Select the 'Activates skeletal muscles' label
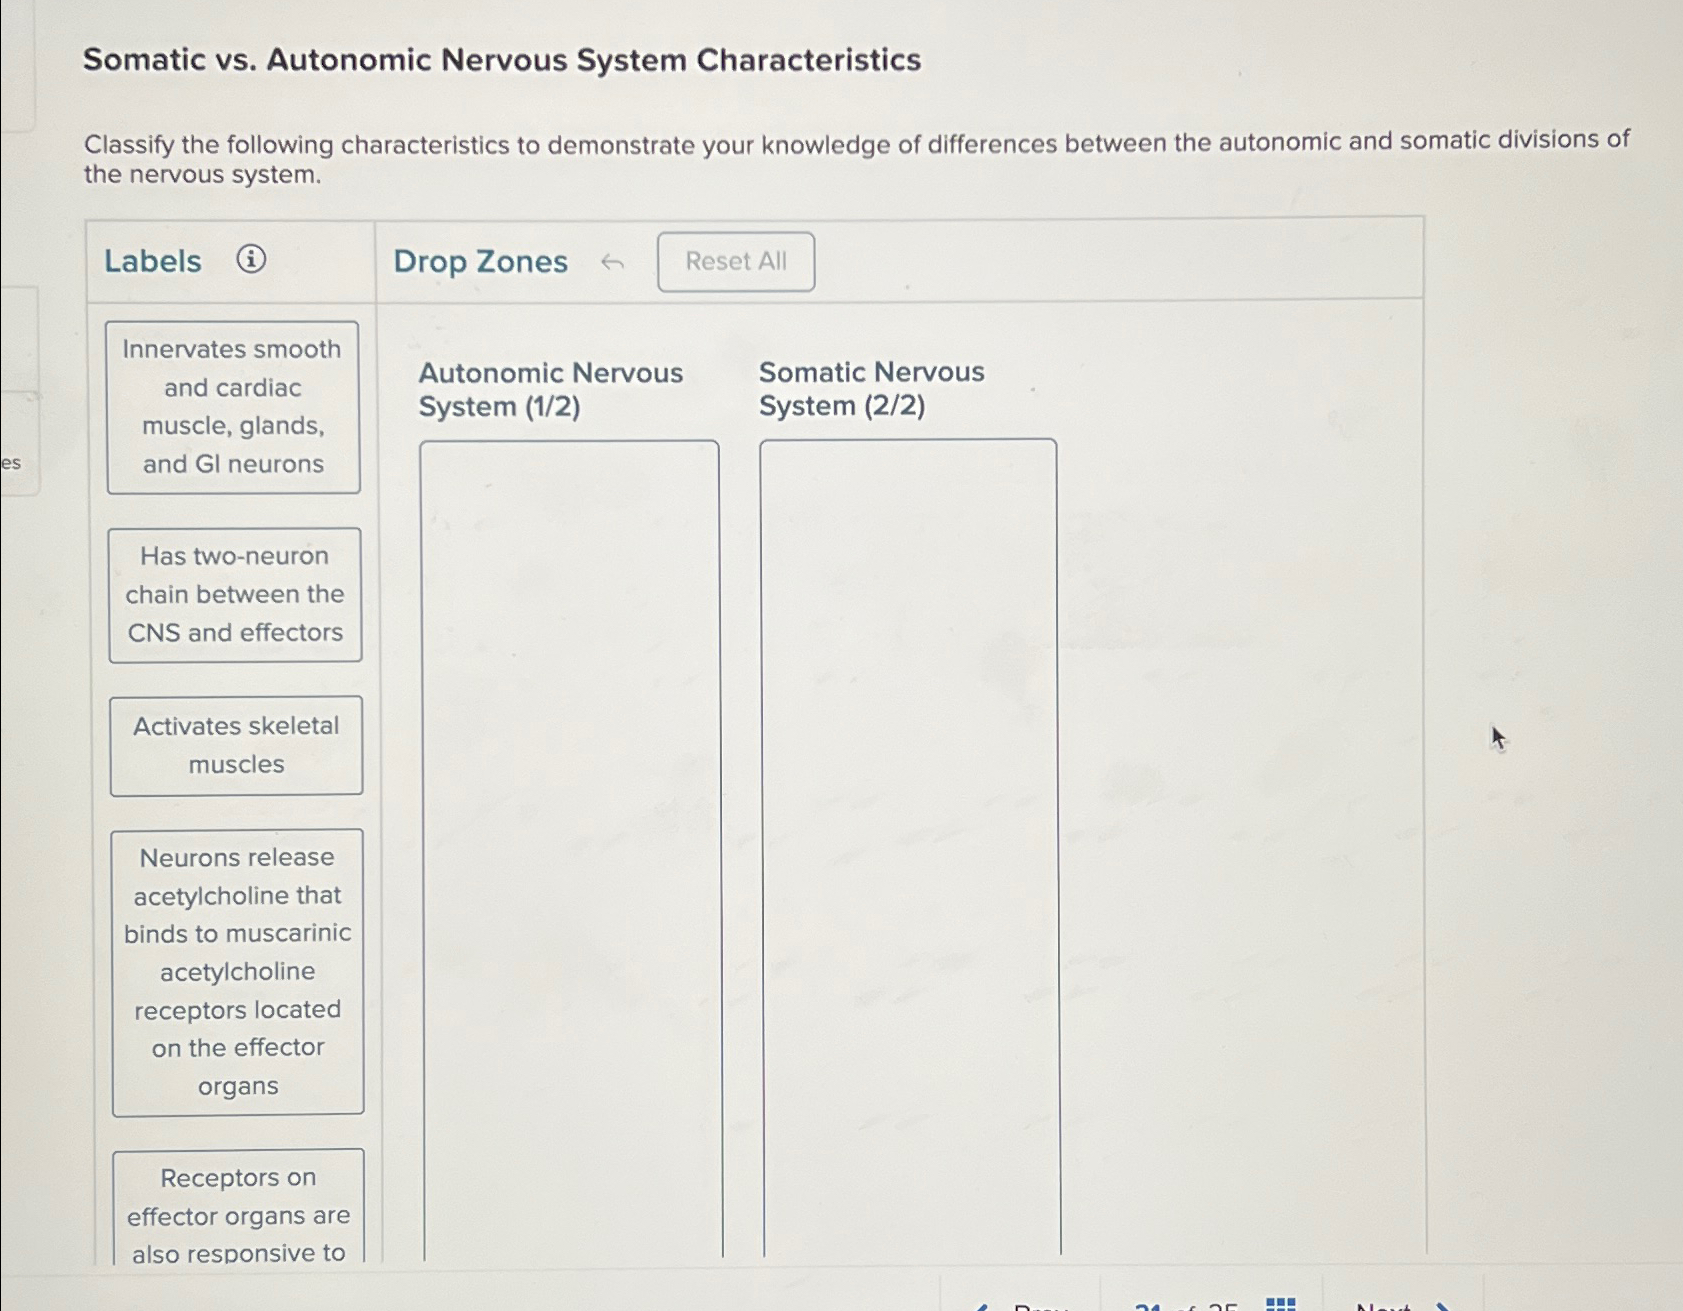1683x1311 pixels. 235,745
